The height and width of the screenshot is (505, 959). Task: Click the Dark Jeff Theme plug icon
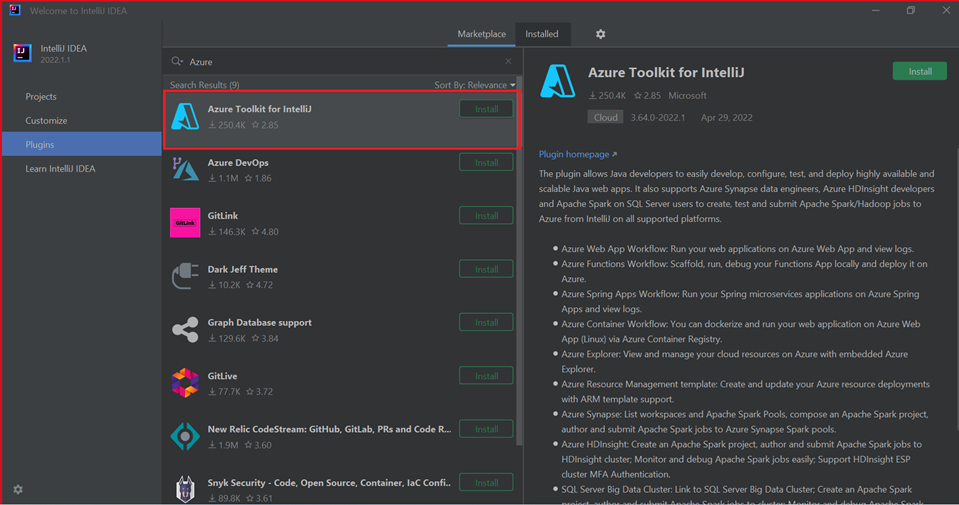tap(185, 276)
